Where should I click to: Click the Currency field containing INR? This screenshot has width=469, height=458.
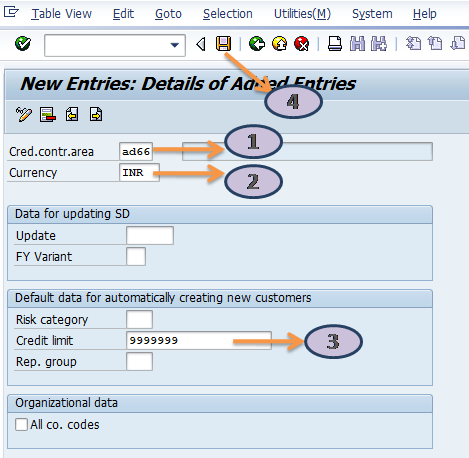coord(139,172)
